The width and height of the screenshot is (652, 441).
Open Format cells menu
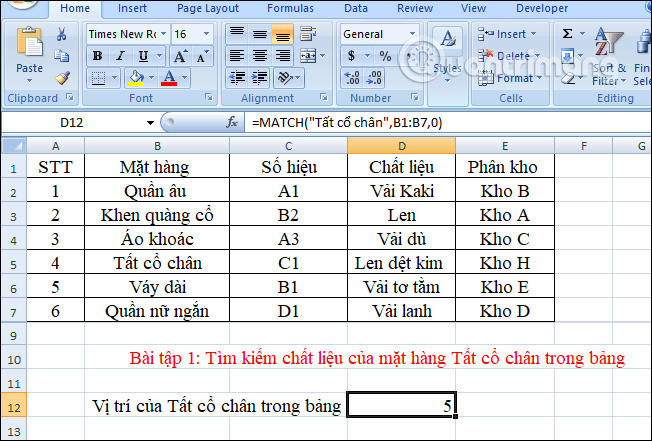pos(510,78)
